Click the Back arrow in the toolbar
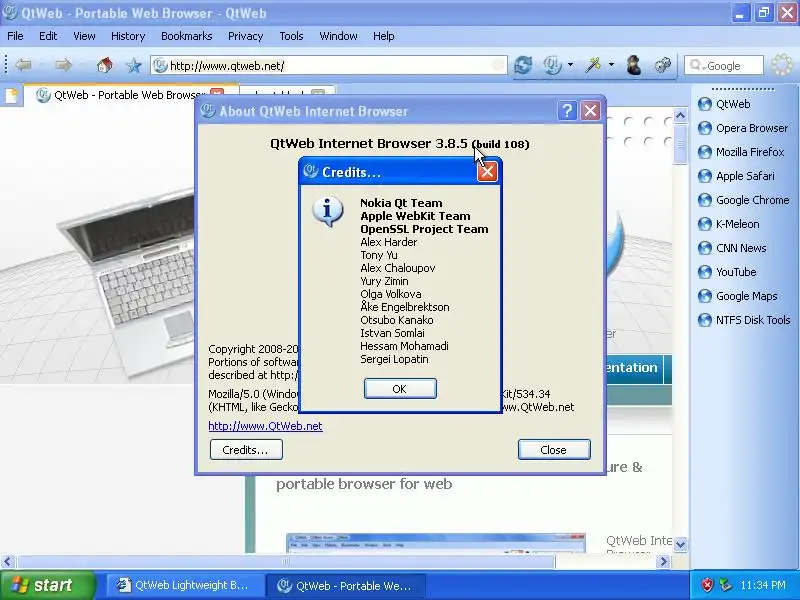The height and width of the screenshot is (600, 800). pos(23,65)
